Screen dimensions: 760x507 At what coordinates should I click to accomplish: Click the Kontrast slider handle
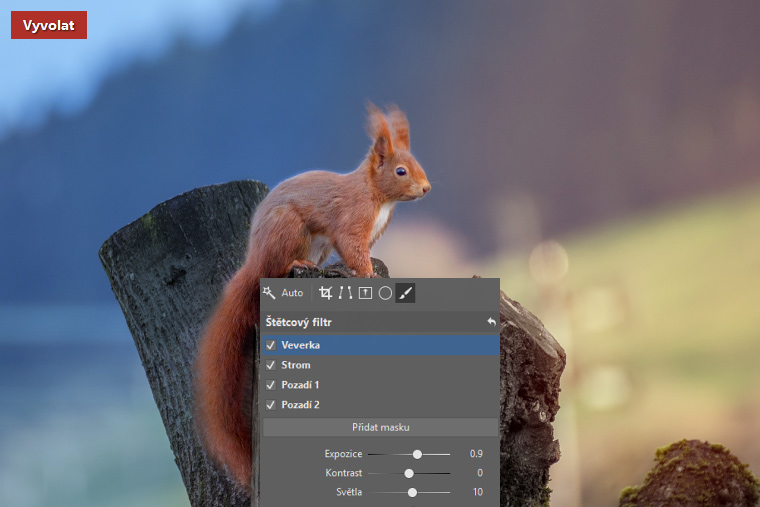point(409,473)
